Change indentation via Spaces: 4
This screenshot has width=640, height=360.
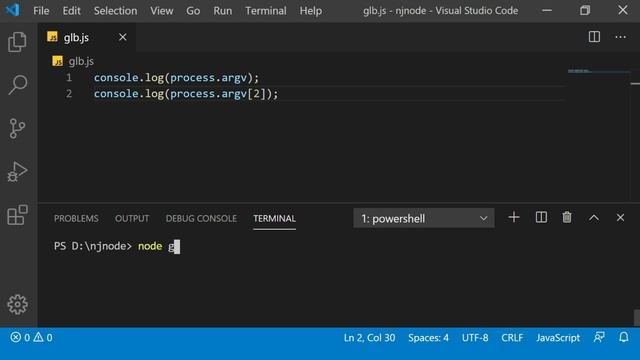coord(428,338)
